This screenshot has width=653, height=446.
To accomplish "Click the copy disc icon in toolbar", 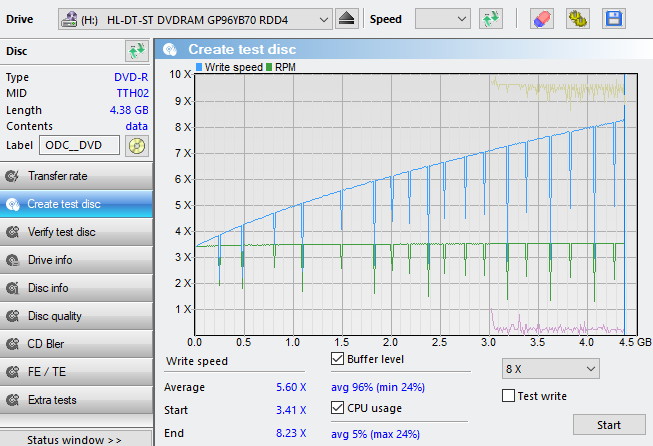I will tap(577, 19).
